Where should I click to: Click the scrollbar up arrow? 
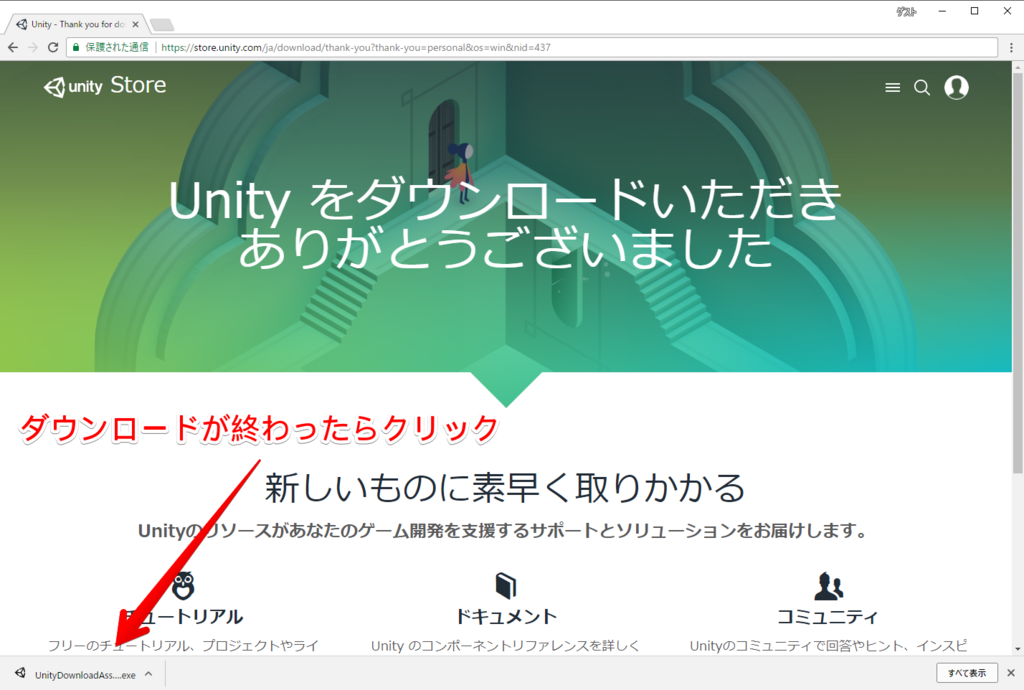[x=1017, y=67]
